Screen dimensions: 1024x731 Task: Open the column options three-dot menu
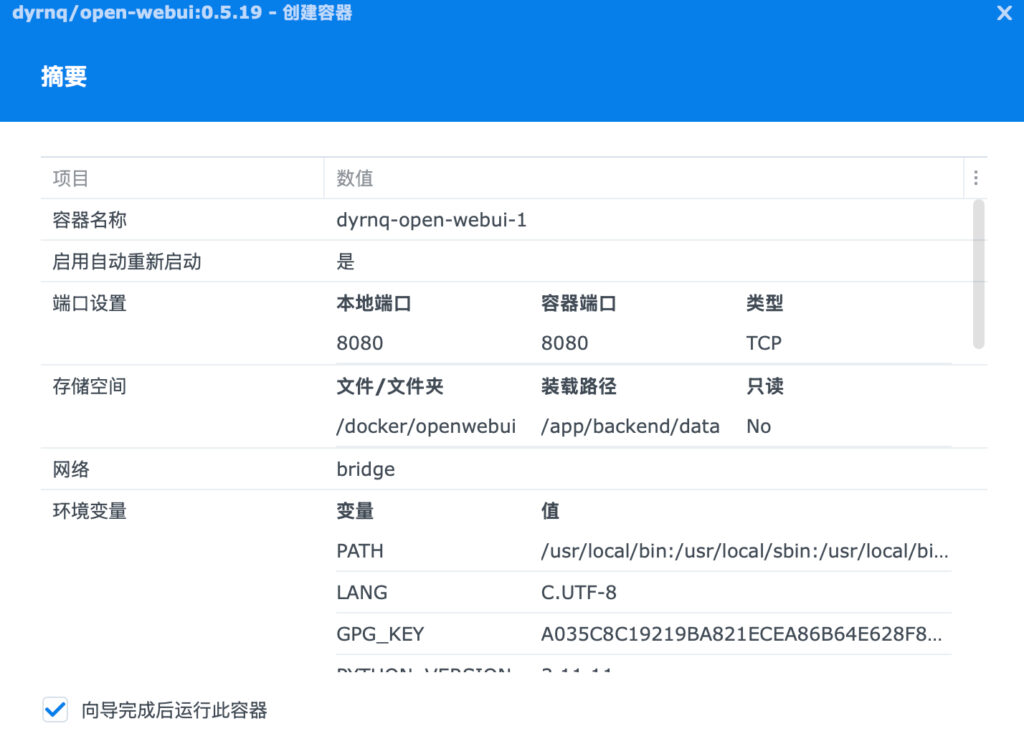976,178
